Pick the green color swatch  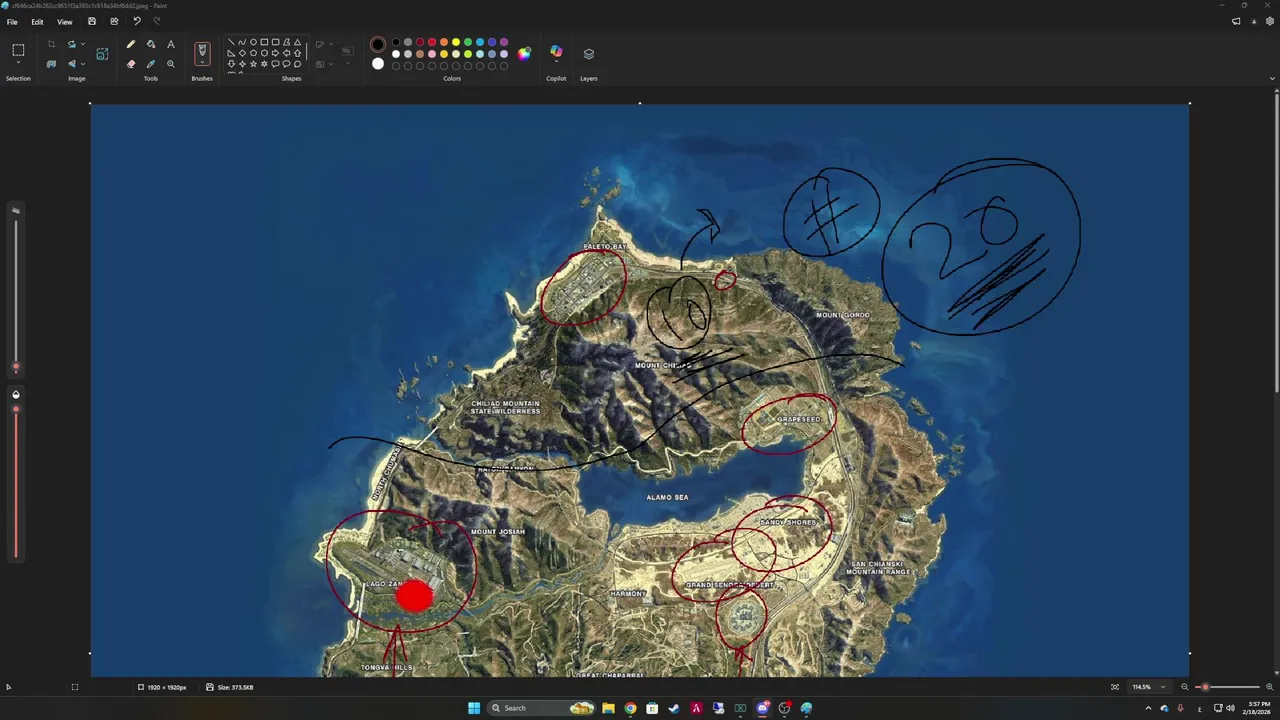point(468,43)
